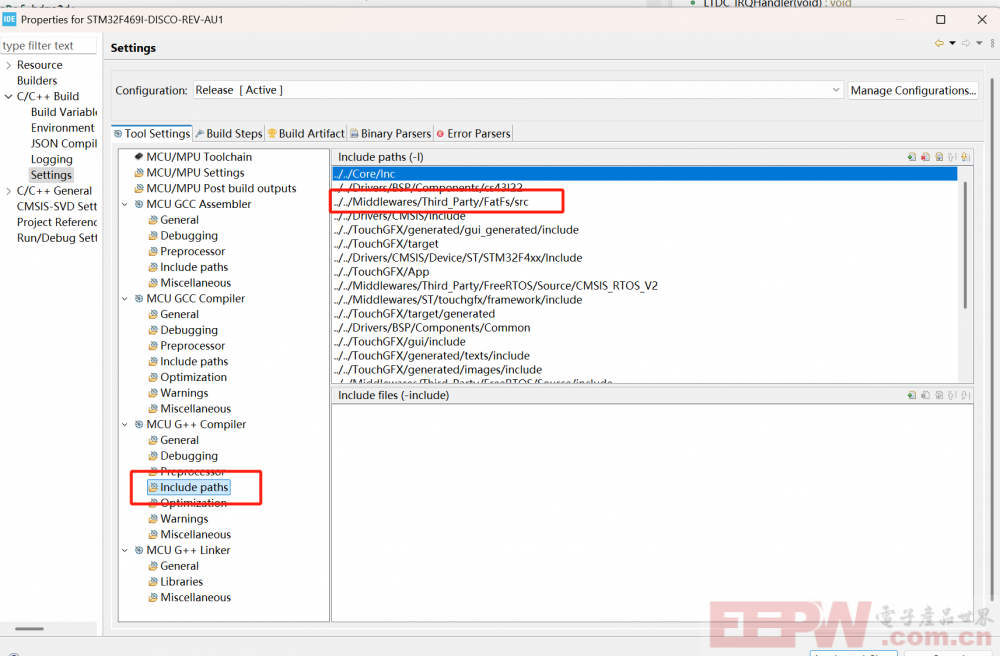Open Builders properties page
The width and height of the screenshot is (1000, 656).
pos(37,81)
